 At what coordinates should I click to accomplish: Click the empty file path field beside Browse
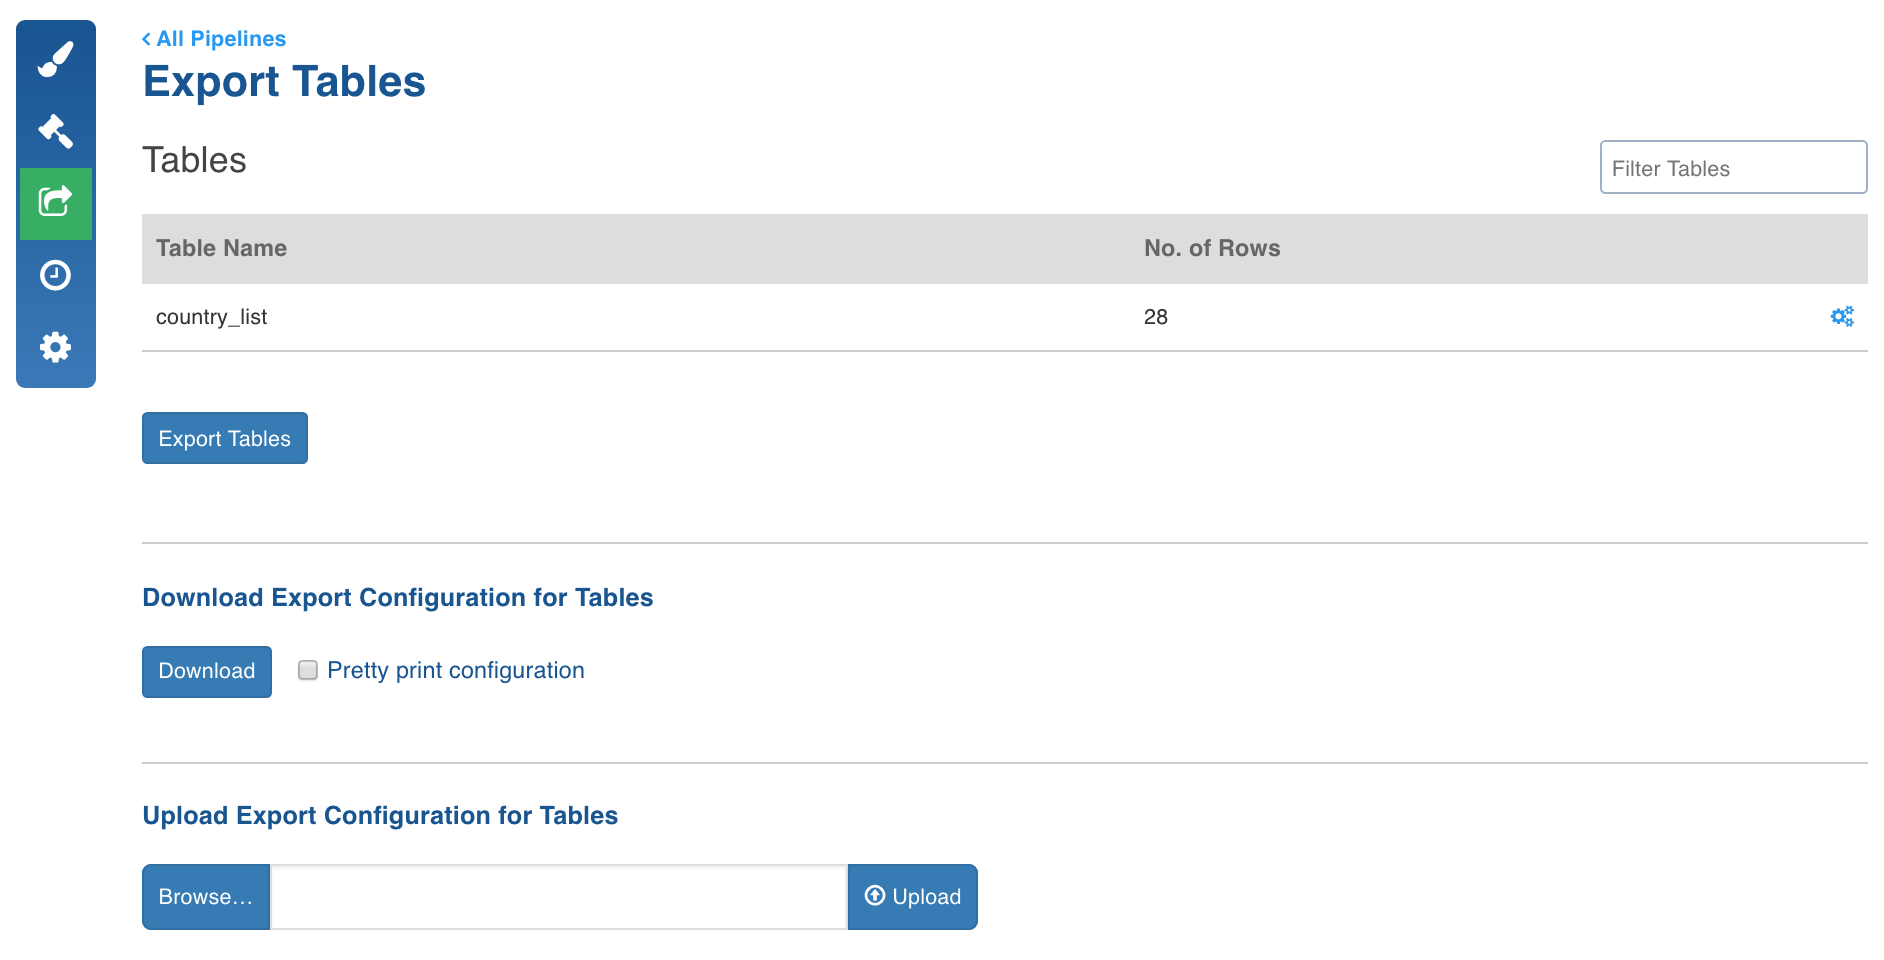[x=558, y=897]
